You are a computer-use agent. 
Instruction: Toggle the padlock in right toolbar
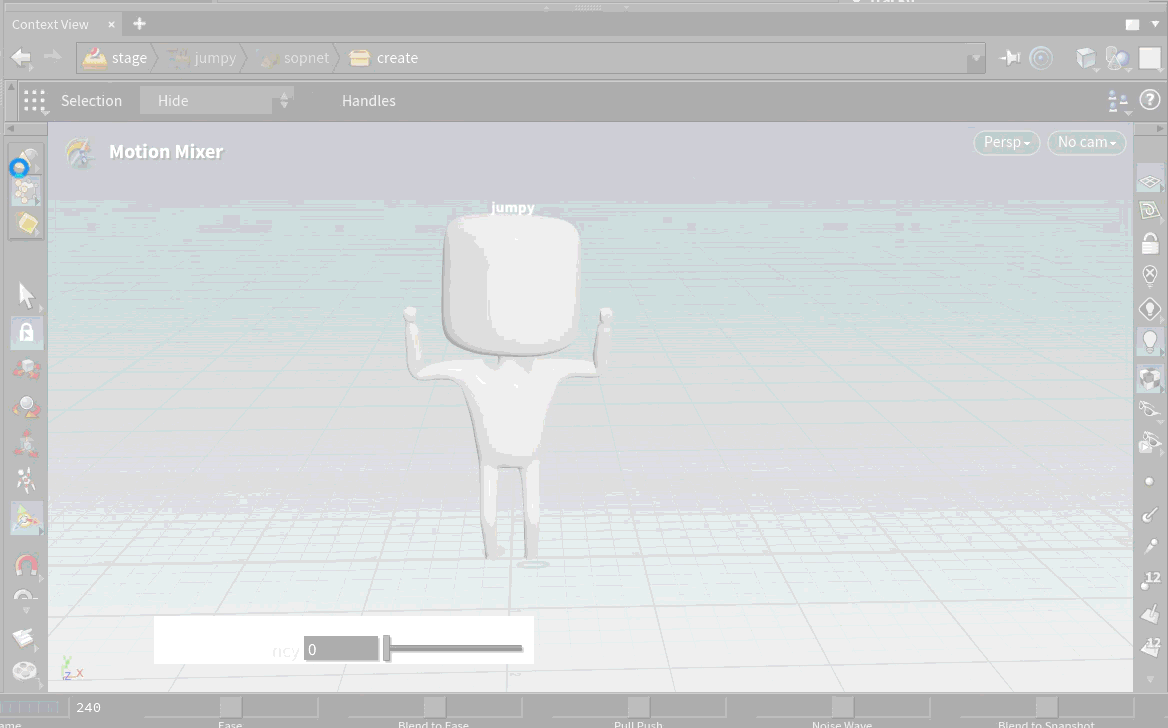pos(1150,243)
